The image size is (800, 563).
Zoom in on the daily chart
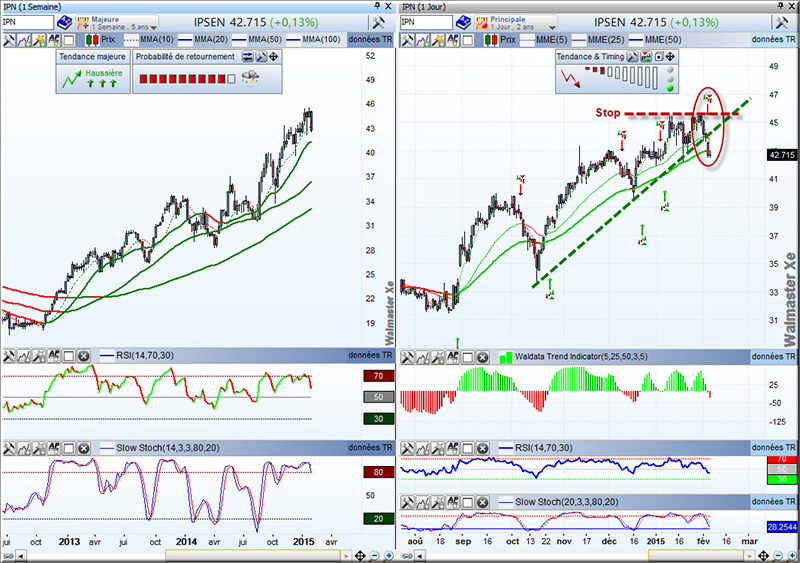(x=792, y=556)
